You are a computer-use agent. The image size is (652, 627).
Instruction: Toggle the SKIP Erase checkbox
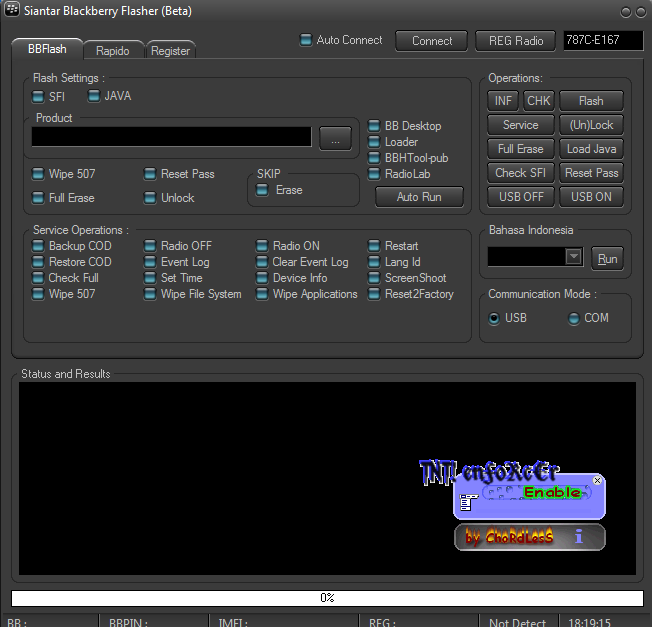pyautogui.click(x=262, y=190)
